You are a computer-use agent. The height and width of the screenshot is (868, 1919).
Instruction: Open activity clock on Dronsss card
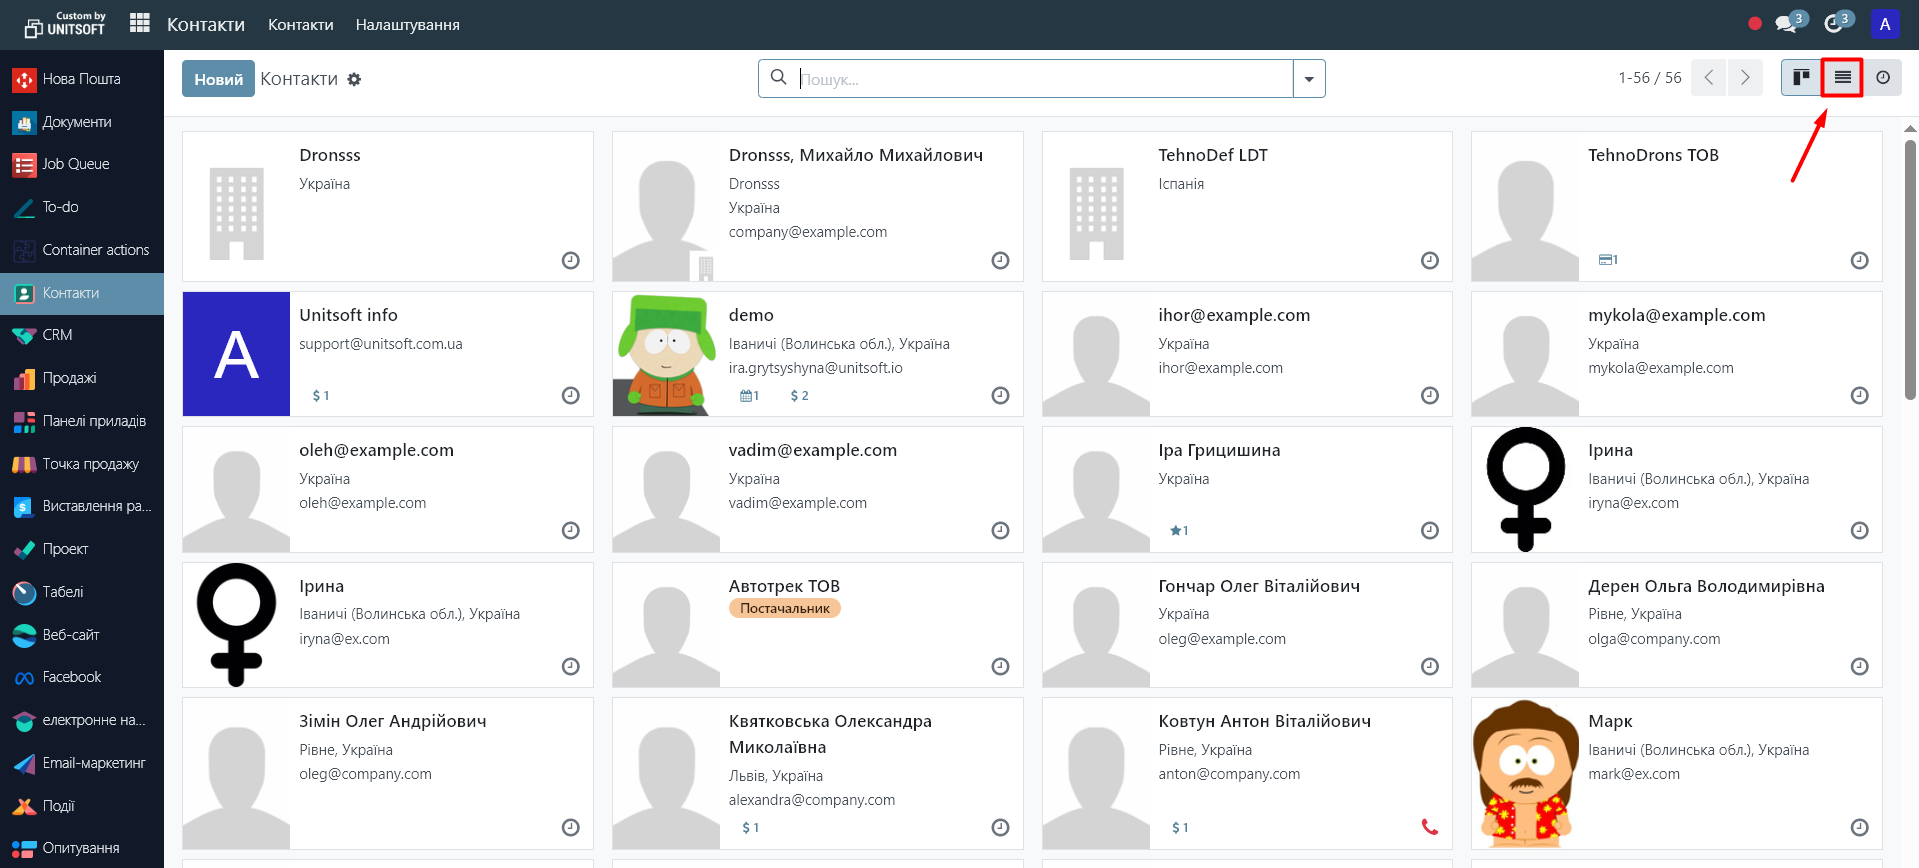(x=570, y=260)
